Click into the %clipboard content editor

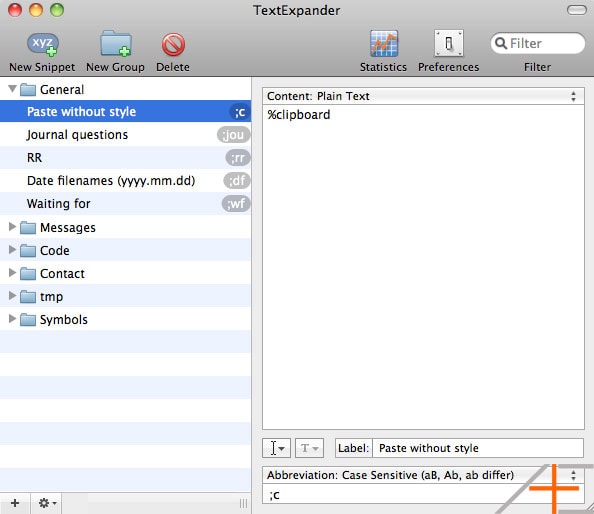coord(423,267)
